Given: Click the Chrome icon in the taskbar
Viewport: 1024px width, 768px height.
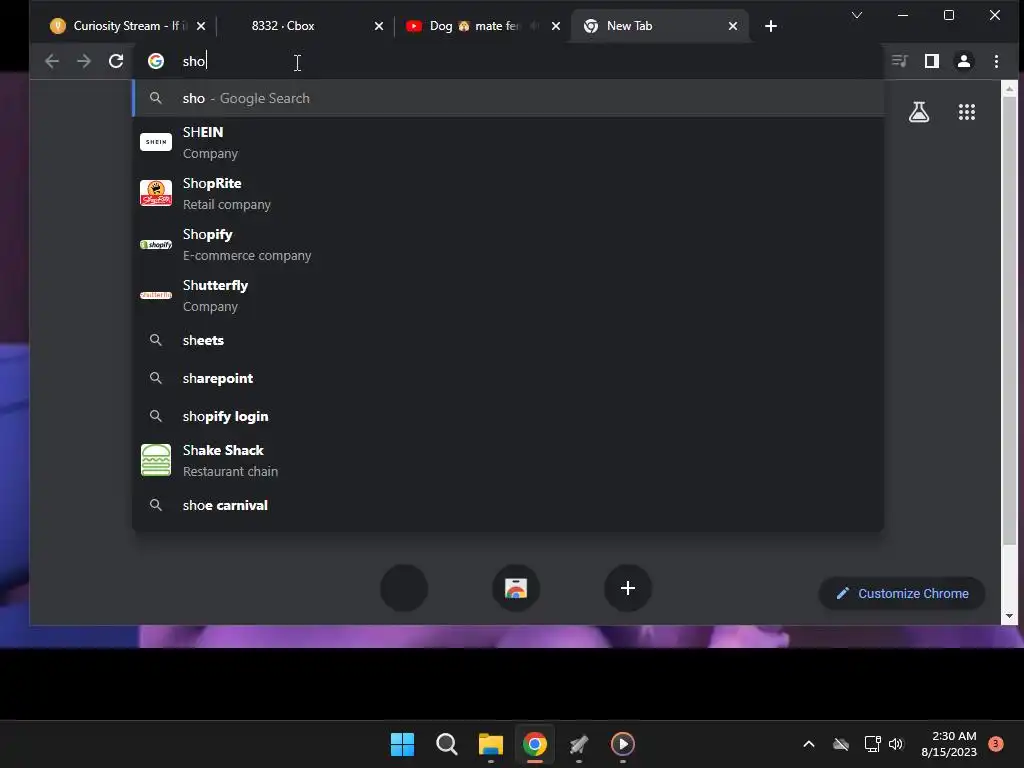Looking at the screenshot, I should tap(535, 744).
